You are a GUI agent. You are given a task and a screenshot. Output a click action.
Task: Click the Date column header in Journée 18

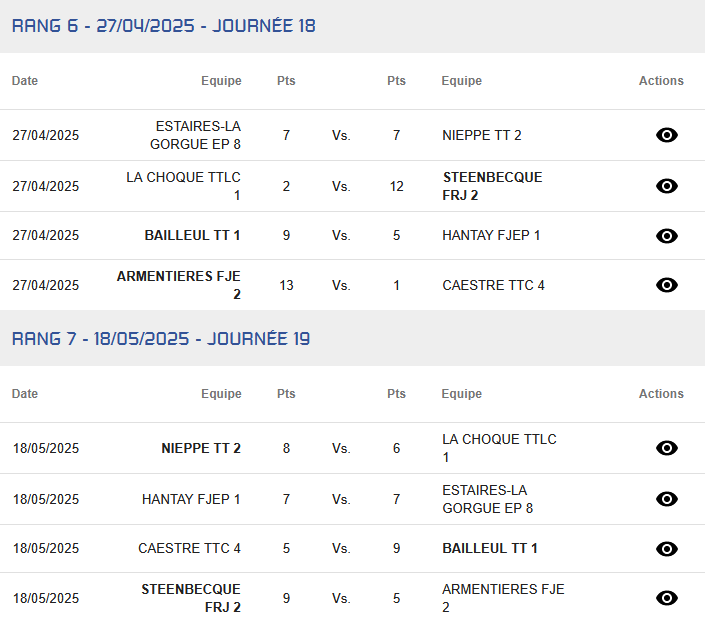(x=25, y=80)
